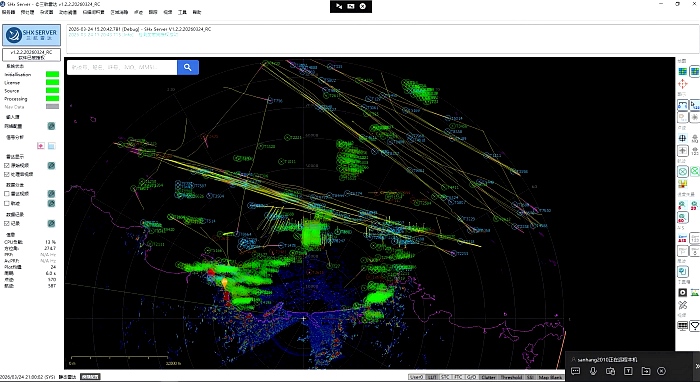Click the blue magnifier search button

click(x=188, y=67)
